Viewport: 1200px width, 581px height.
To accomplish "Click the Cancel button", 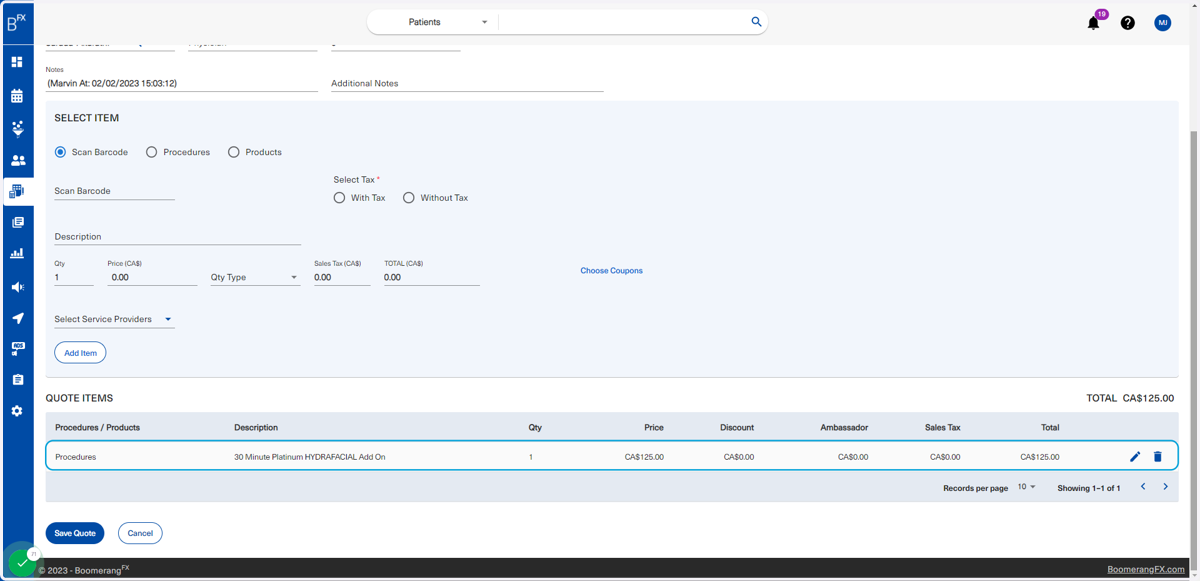I will point(140,533).
